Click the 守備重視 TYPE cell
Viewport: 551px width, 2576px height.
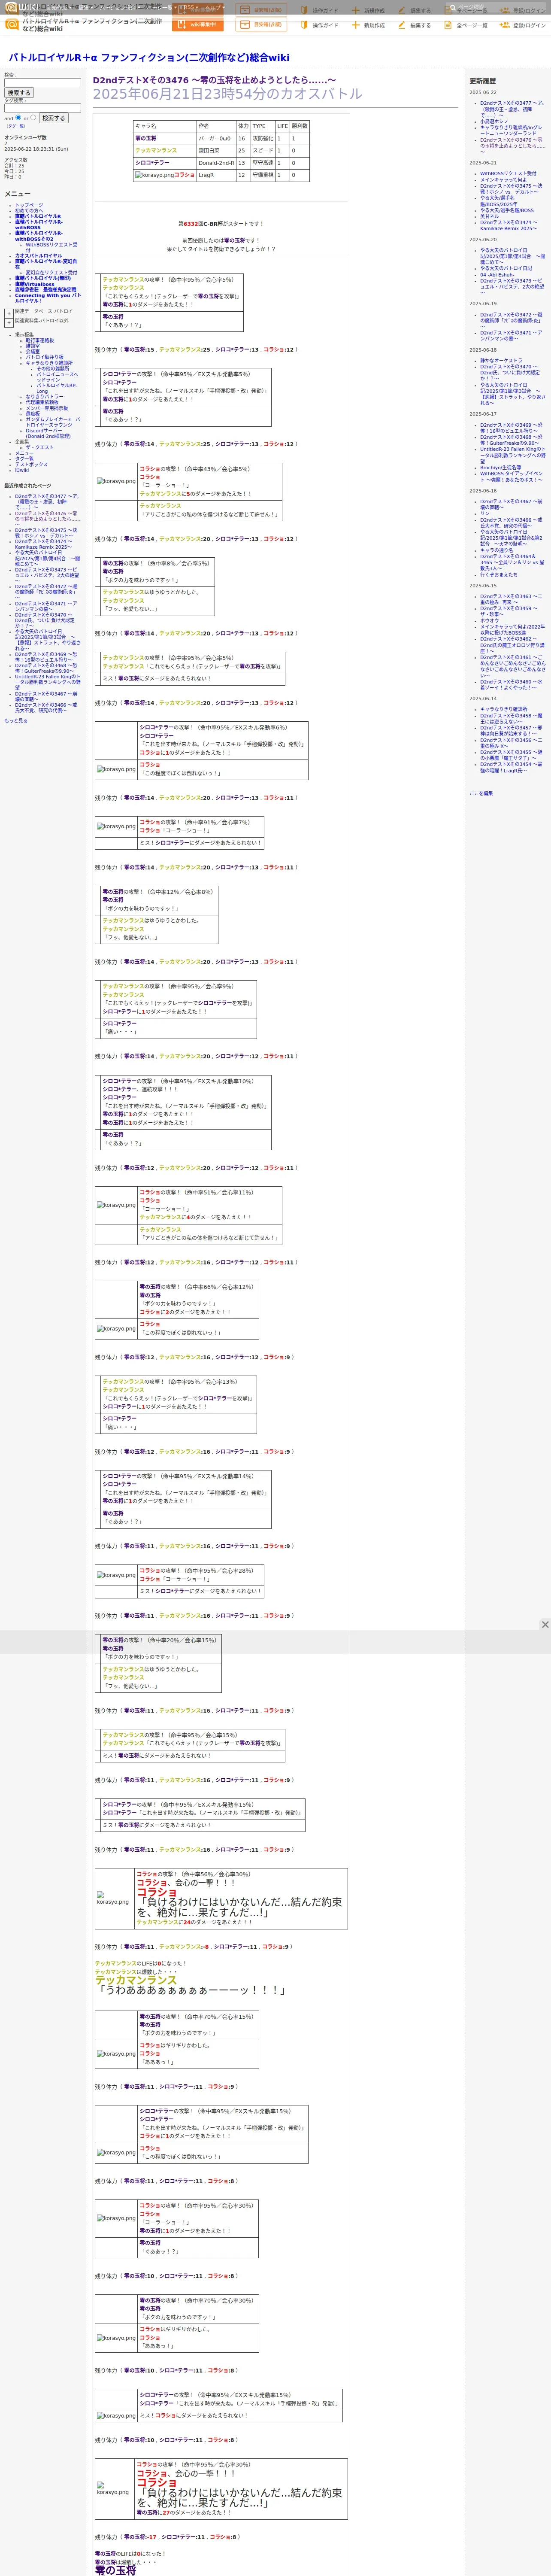click(x=262, y=175)
